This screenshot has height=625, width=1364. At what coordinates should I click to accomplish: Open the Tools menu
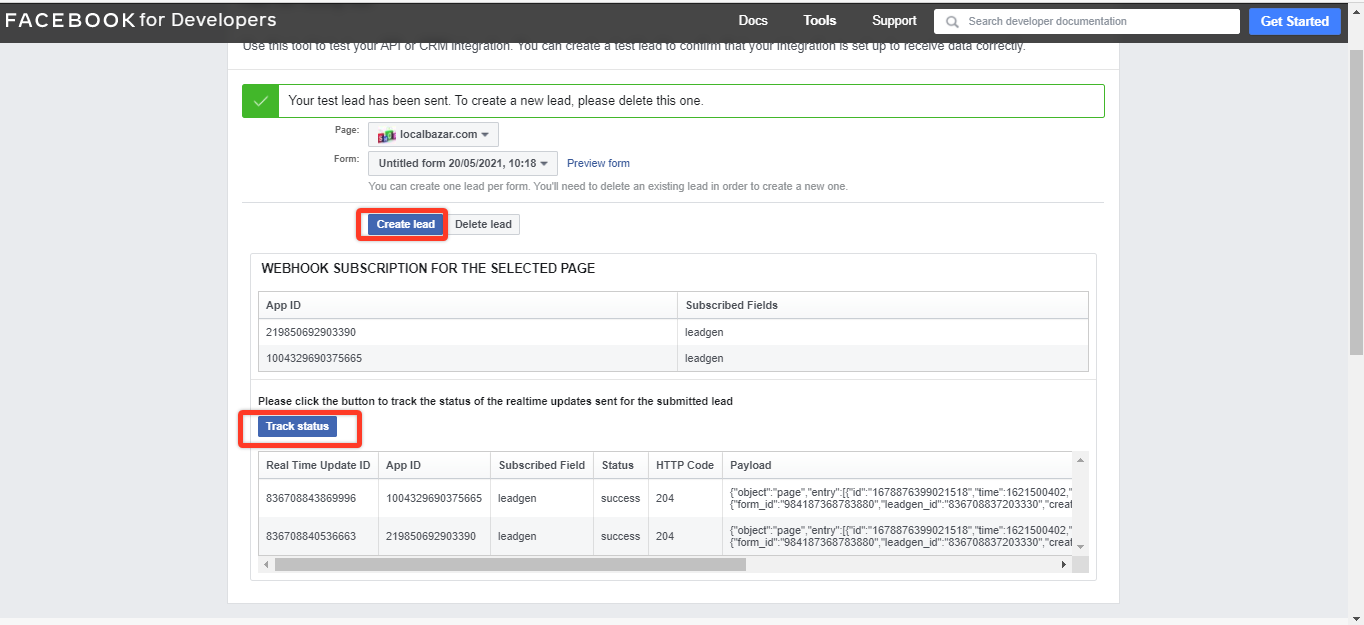820,21
